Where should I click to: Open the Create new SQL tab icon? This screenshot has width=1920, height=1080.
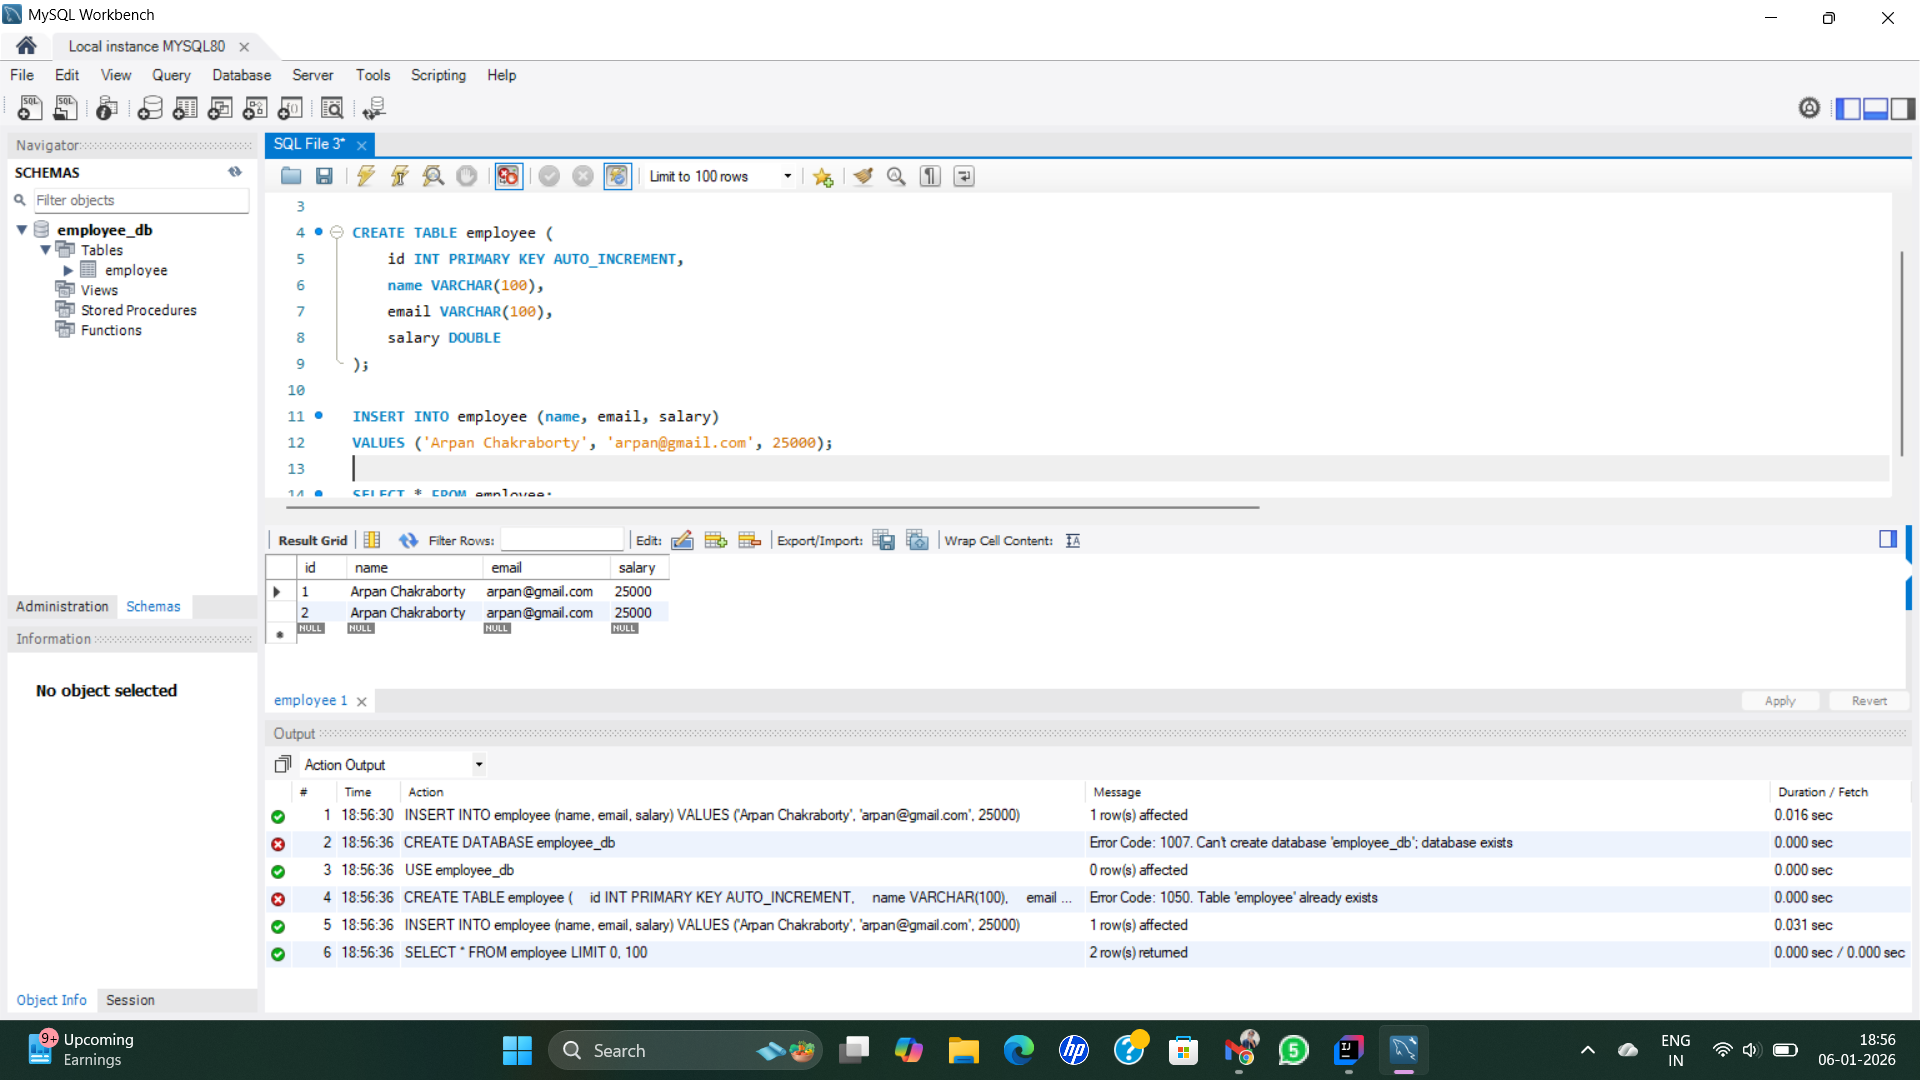click(x=29, y=108)
